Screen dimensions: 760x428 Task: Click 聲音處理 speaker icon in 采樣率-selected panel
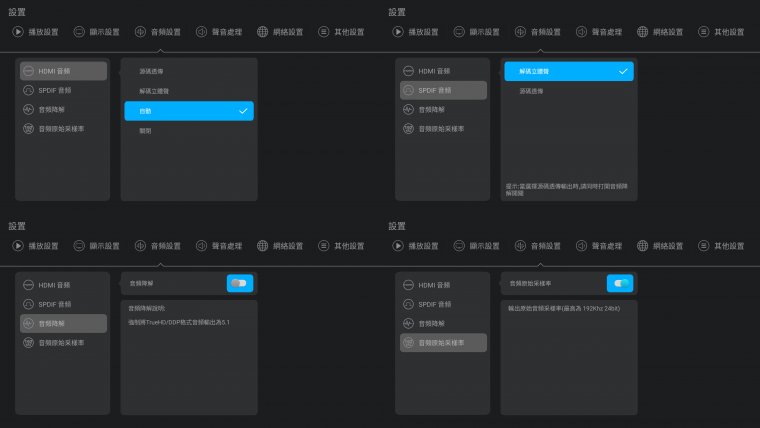581,246
